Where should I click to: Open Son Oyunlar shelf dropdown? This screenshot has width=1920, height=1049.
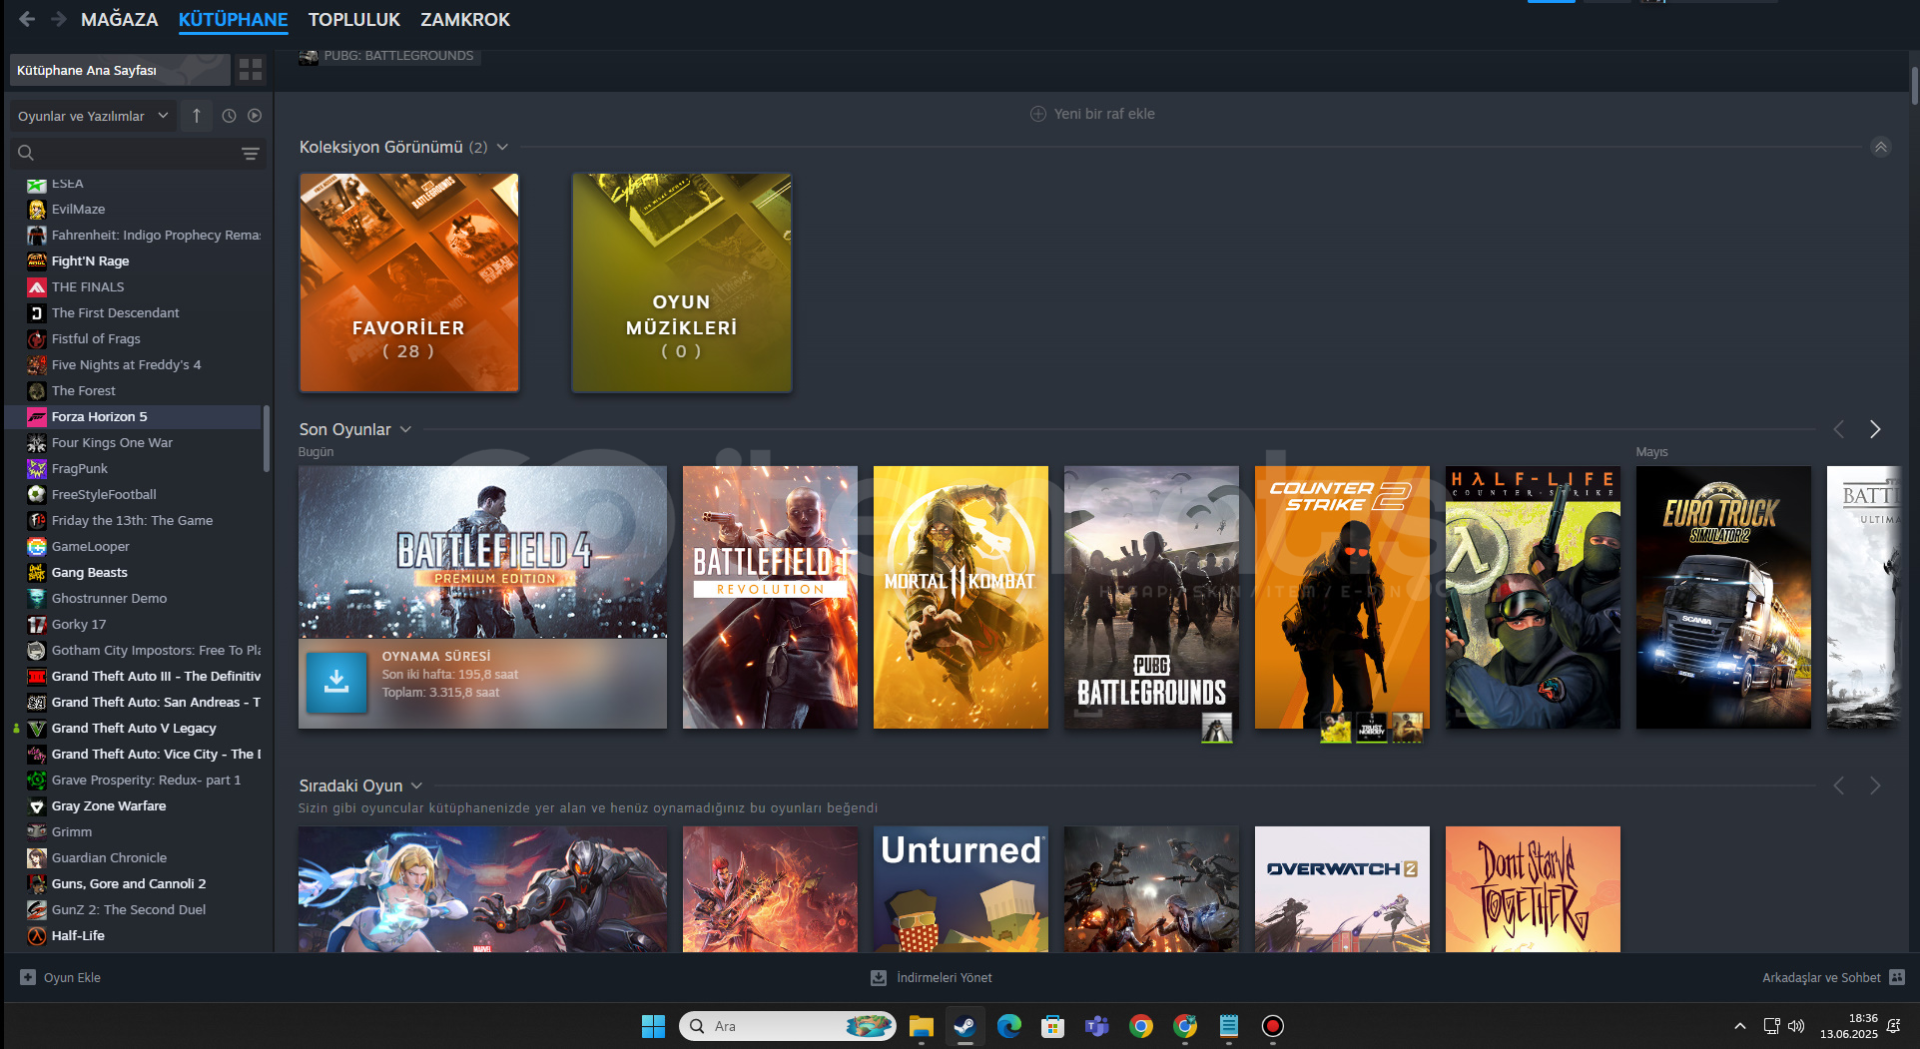pos(406,429)
